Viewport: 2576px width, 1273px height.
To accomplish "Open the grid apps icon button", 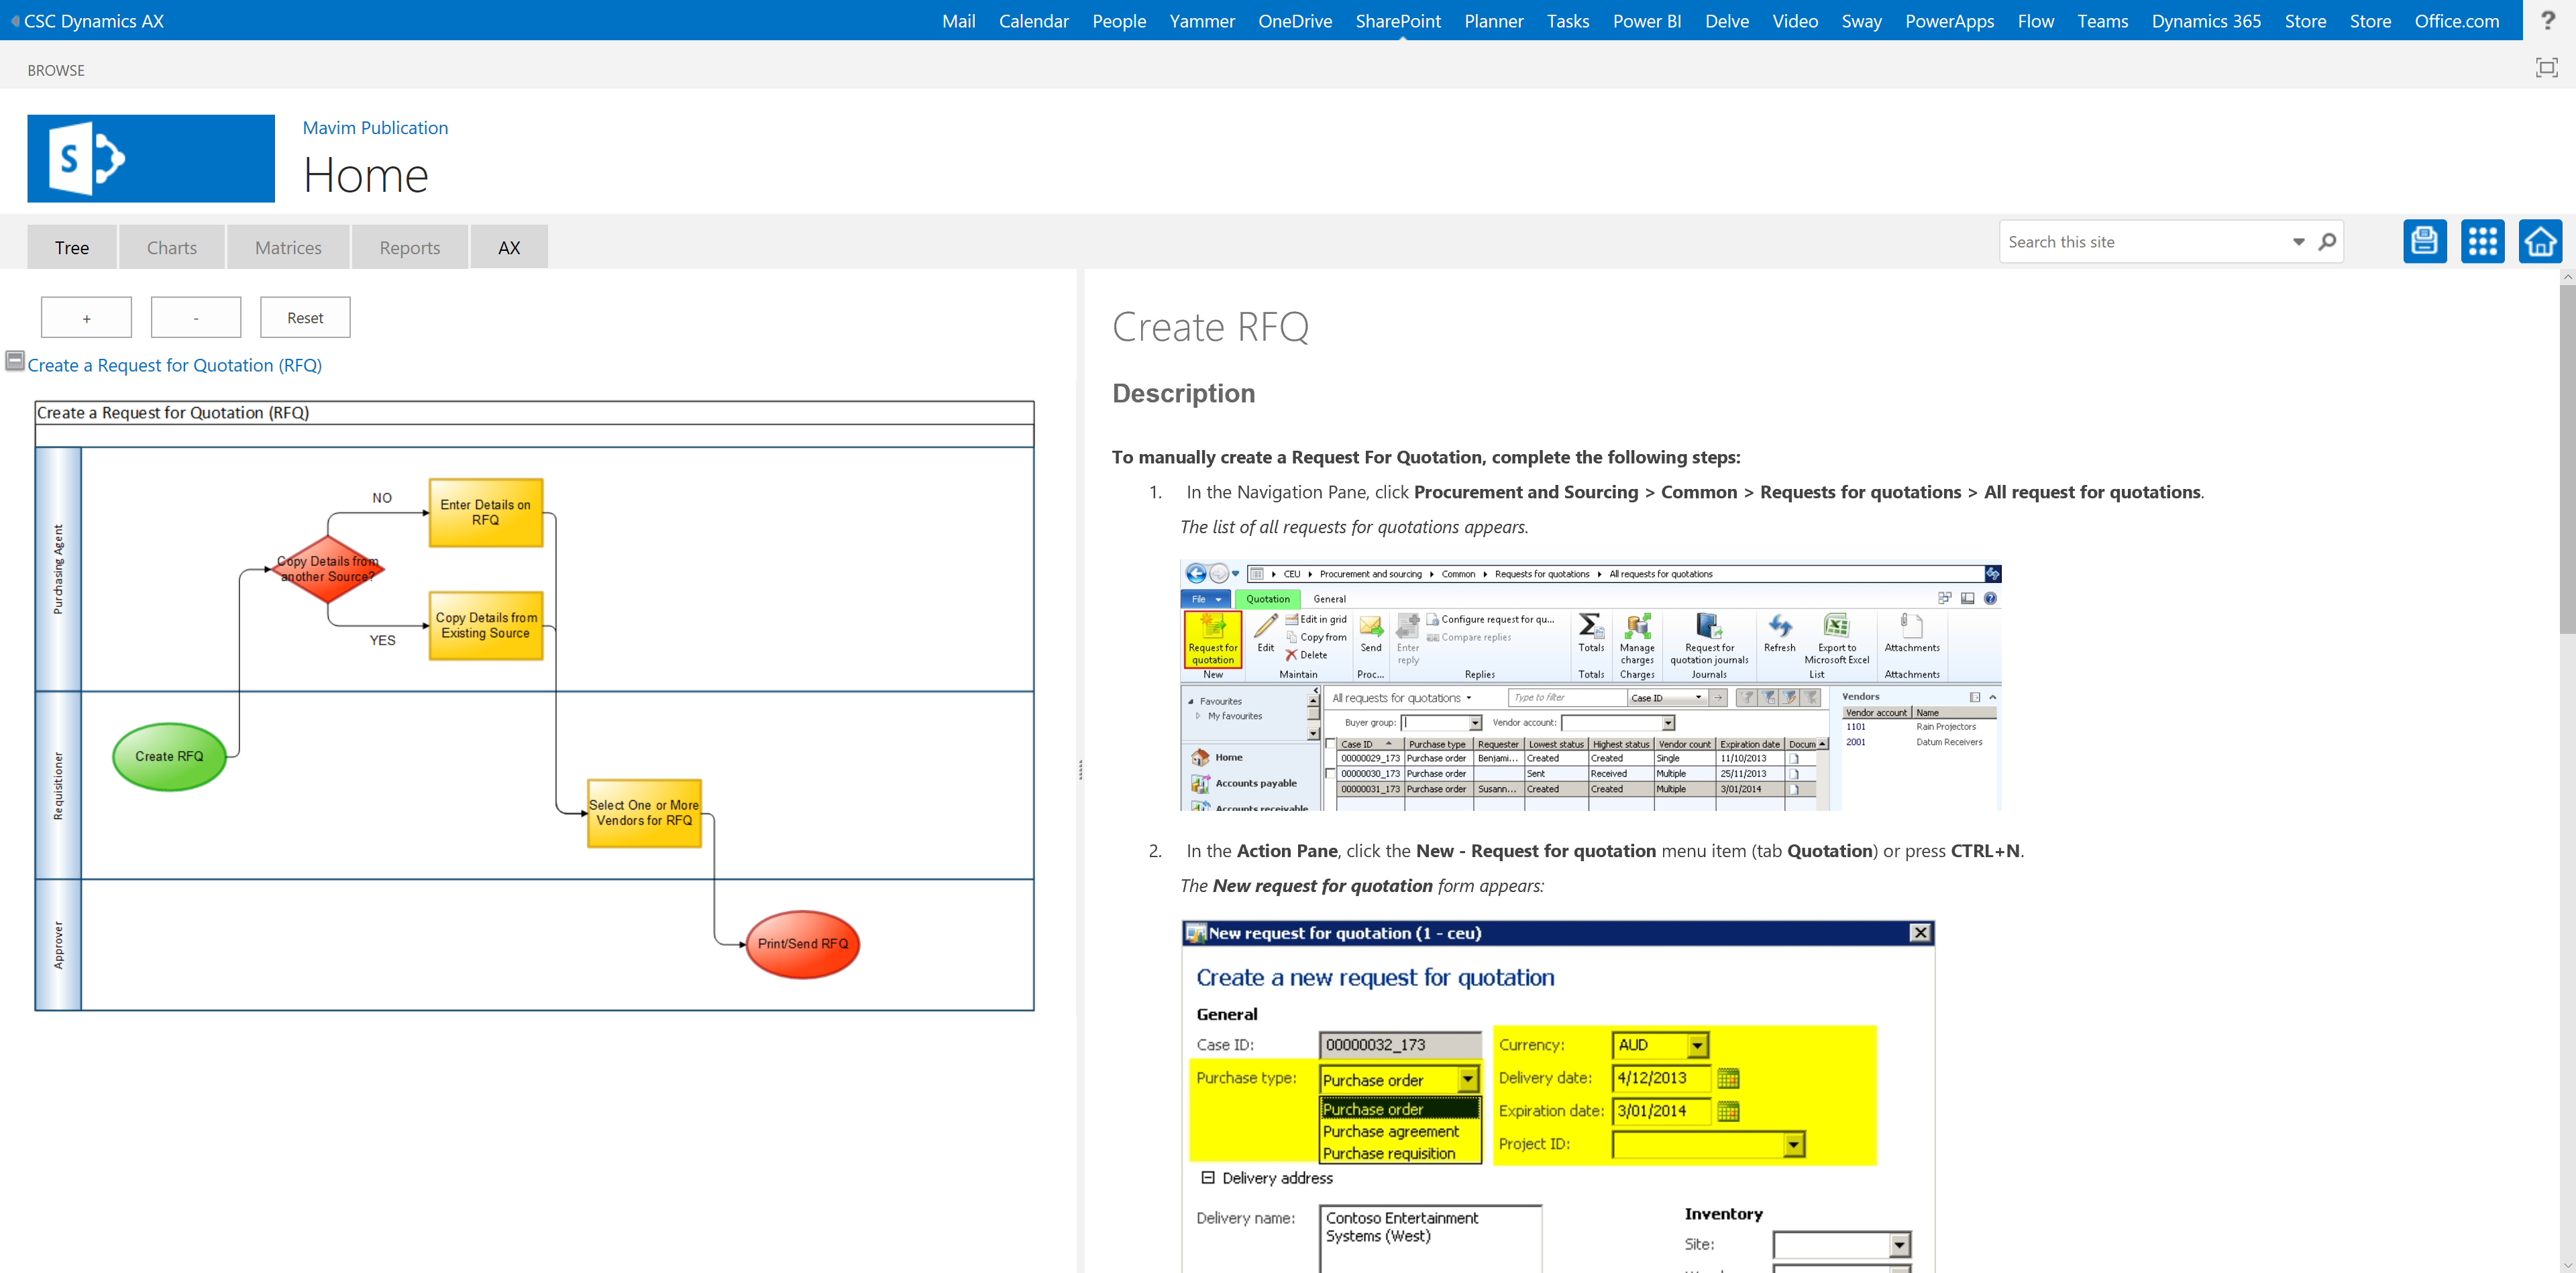I will 2482,241.
